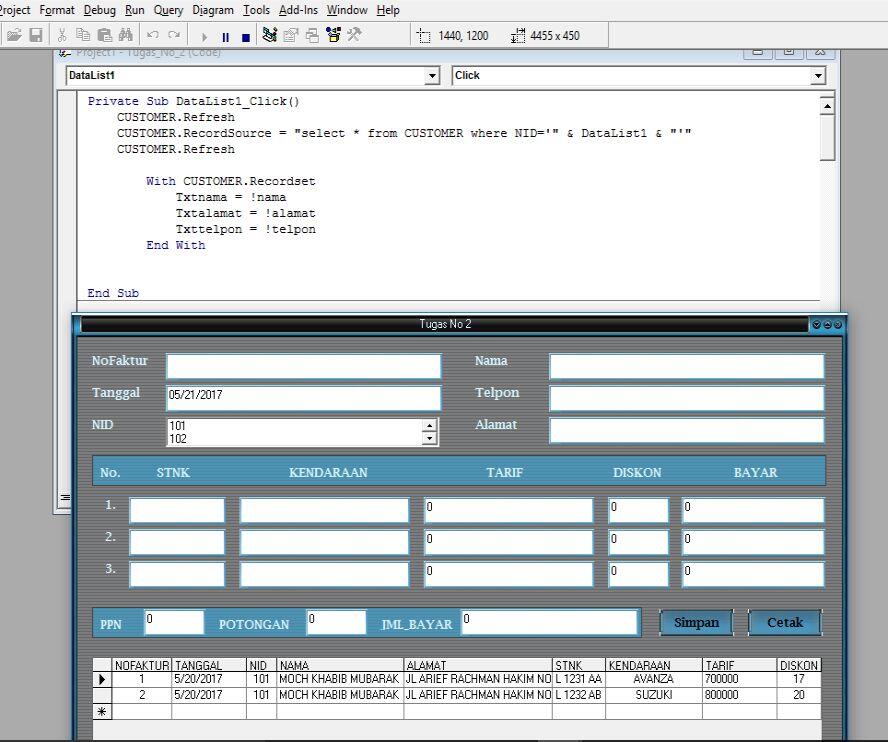Open the Format menu
Screen dimensions: 888x742
pyautogui.click(x=57, y=10)
